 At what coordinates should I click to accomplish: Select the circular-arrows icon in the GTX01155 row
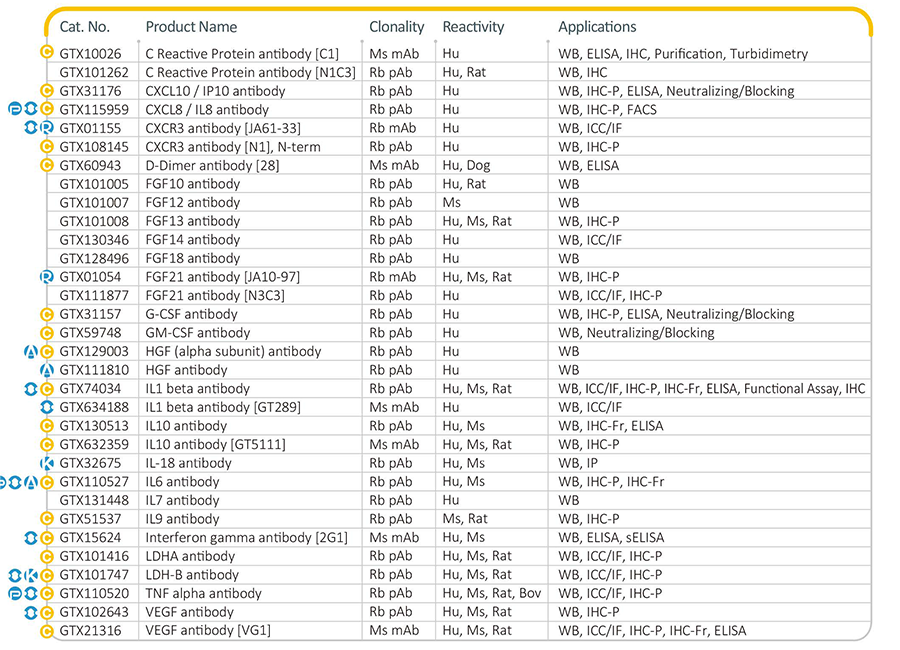[31, 127]
